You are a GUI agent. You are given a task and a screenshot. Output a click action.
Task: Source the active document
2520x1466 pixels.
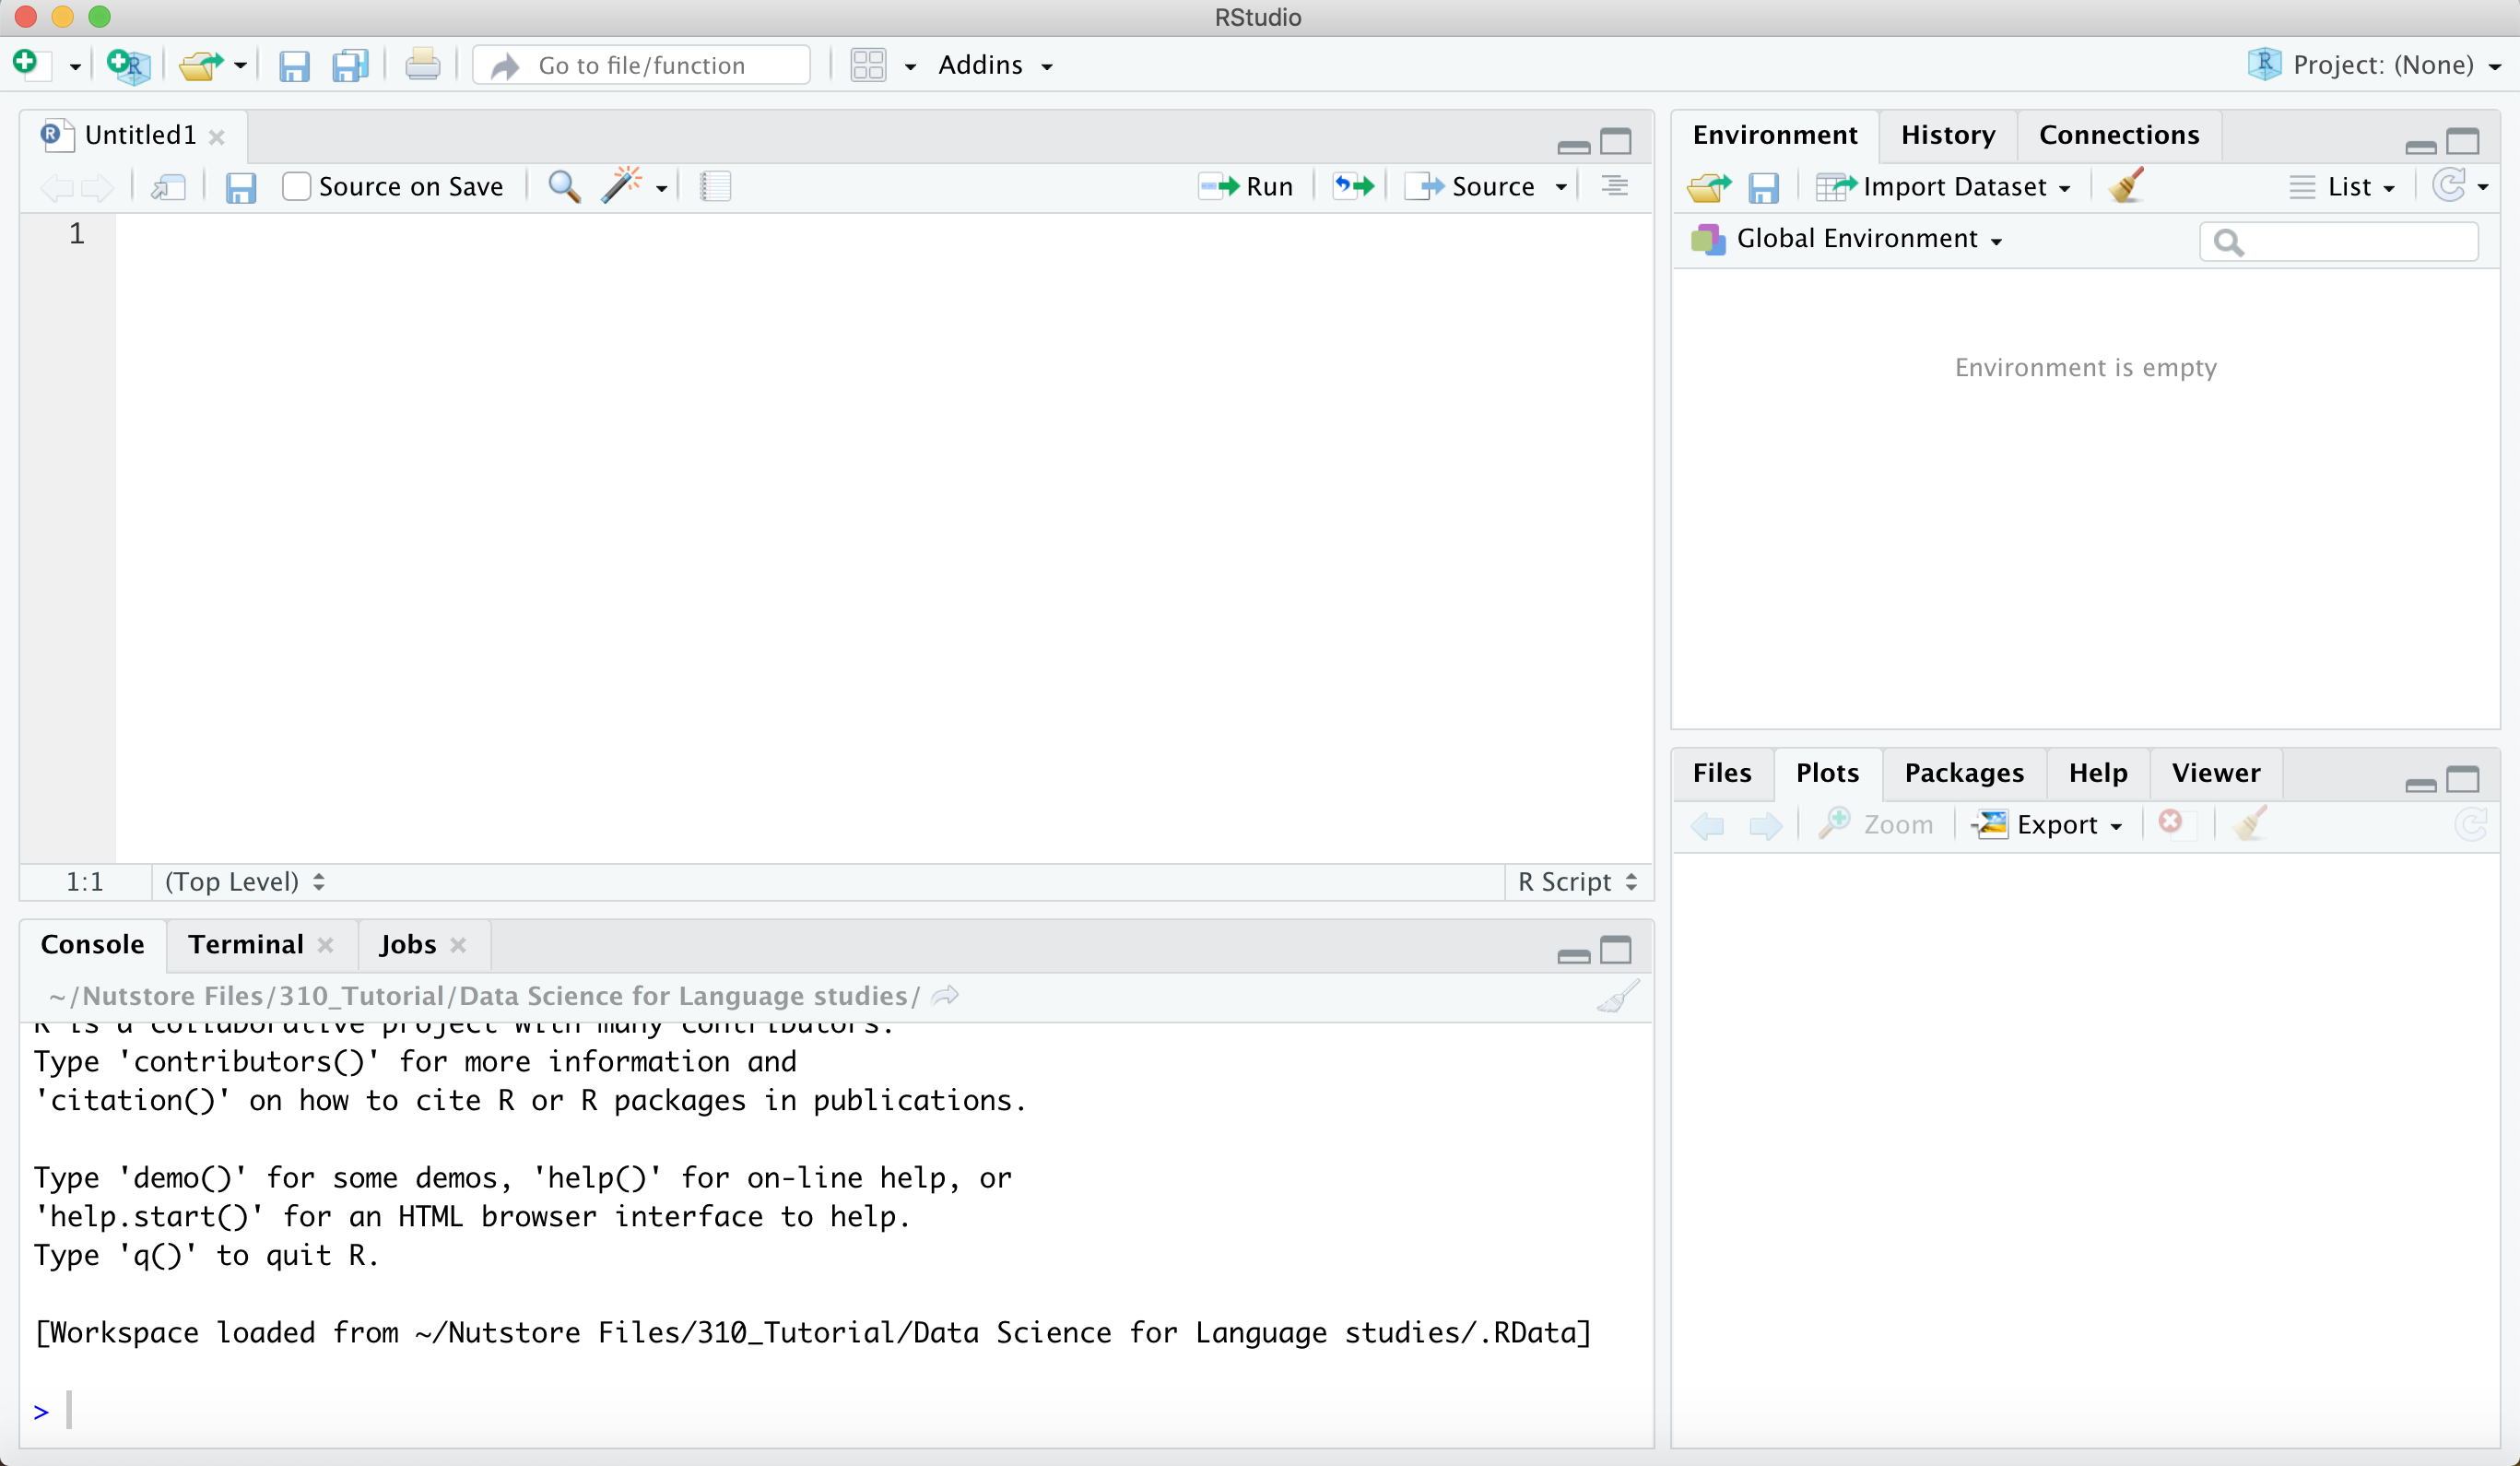pos(1470,187)
